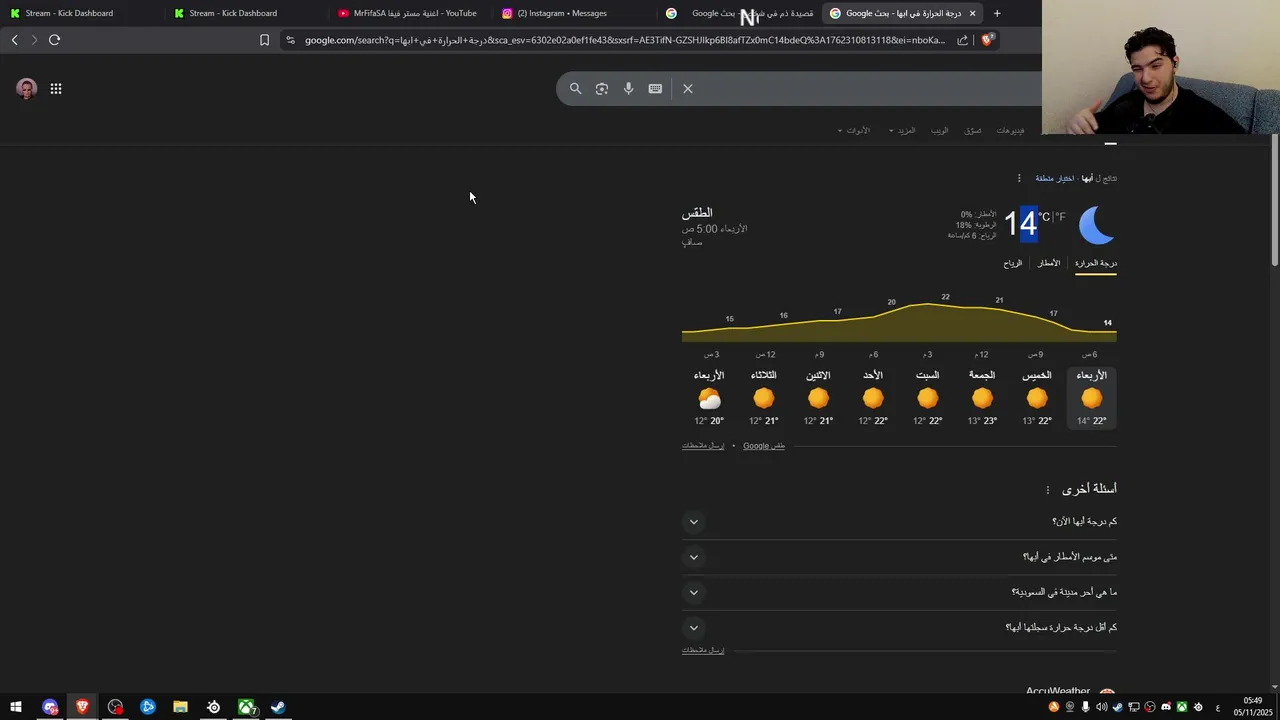Reload the current page
Screen dimensions: 1280x720
coord(54,40)
